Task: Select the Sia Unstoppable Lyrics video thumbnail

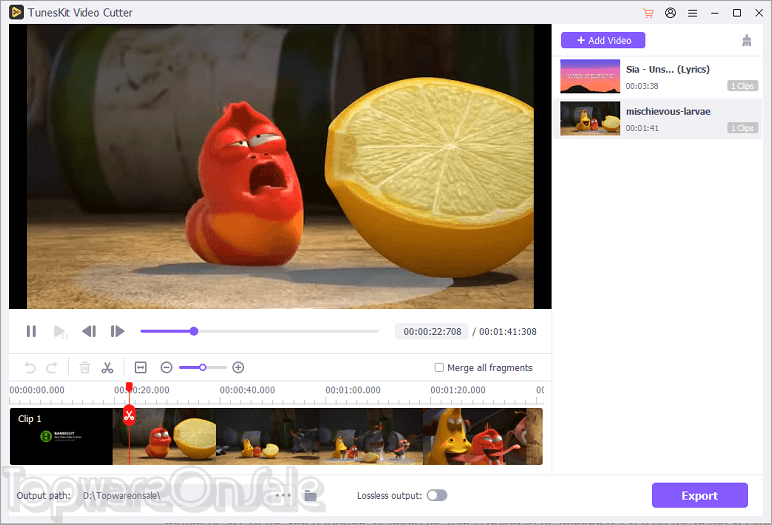Action: 590,76
